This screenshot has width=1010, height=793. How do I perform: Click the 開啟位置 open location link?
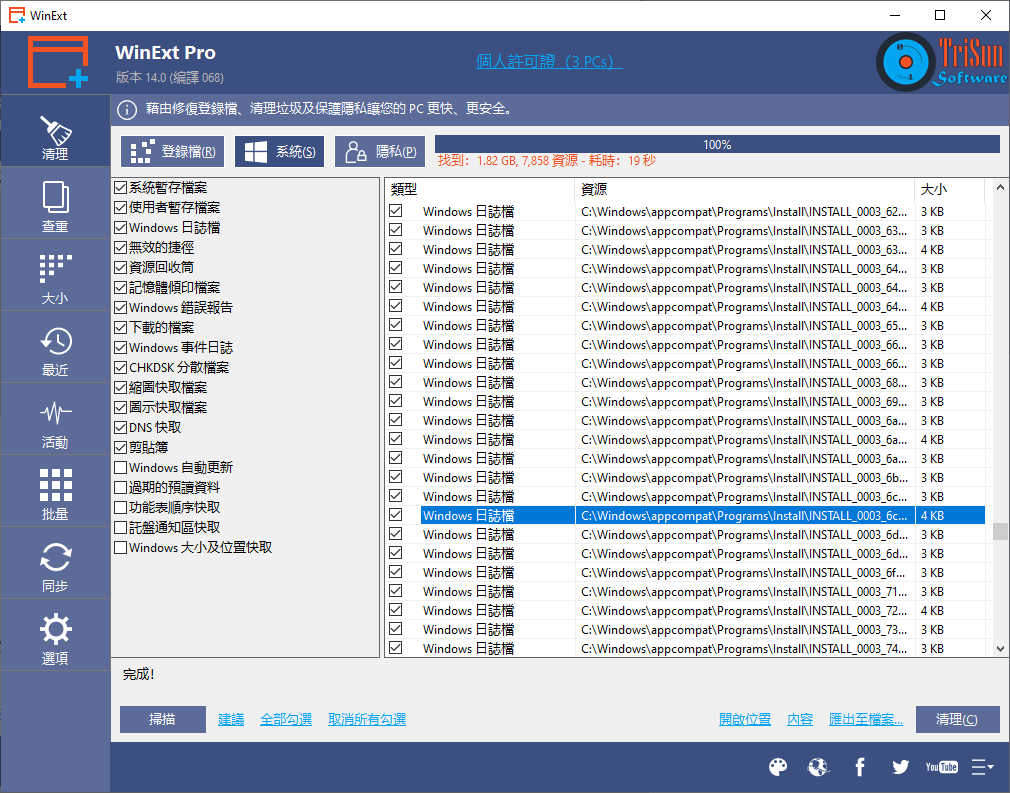click(x=745, y=720)
